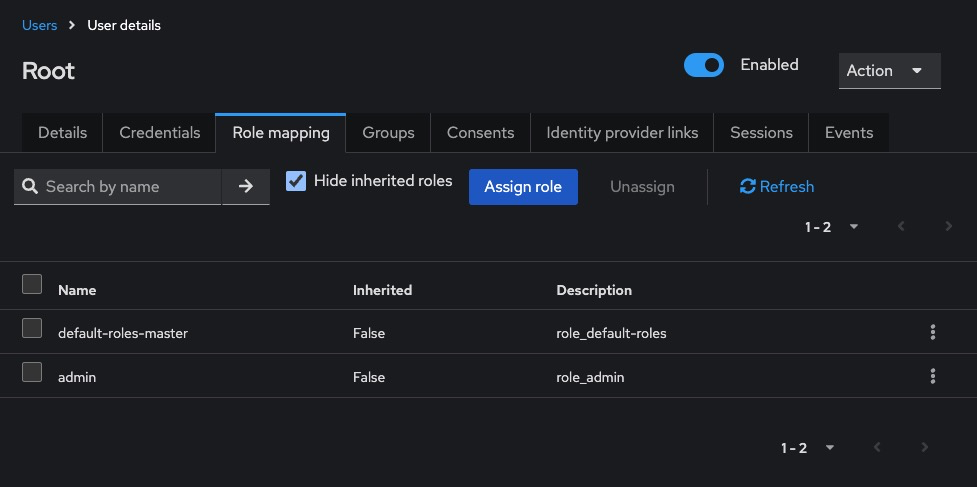This screenshot has width=977, height=487.
Task: Open kebab menu for admin row
Action: pos(932,376)
